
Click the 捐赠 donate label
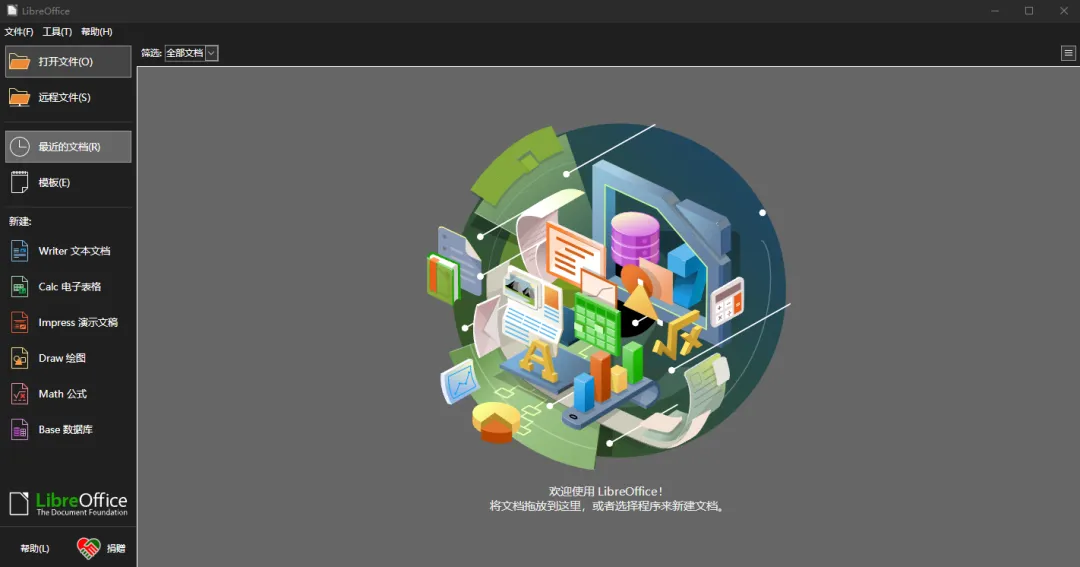116,548
